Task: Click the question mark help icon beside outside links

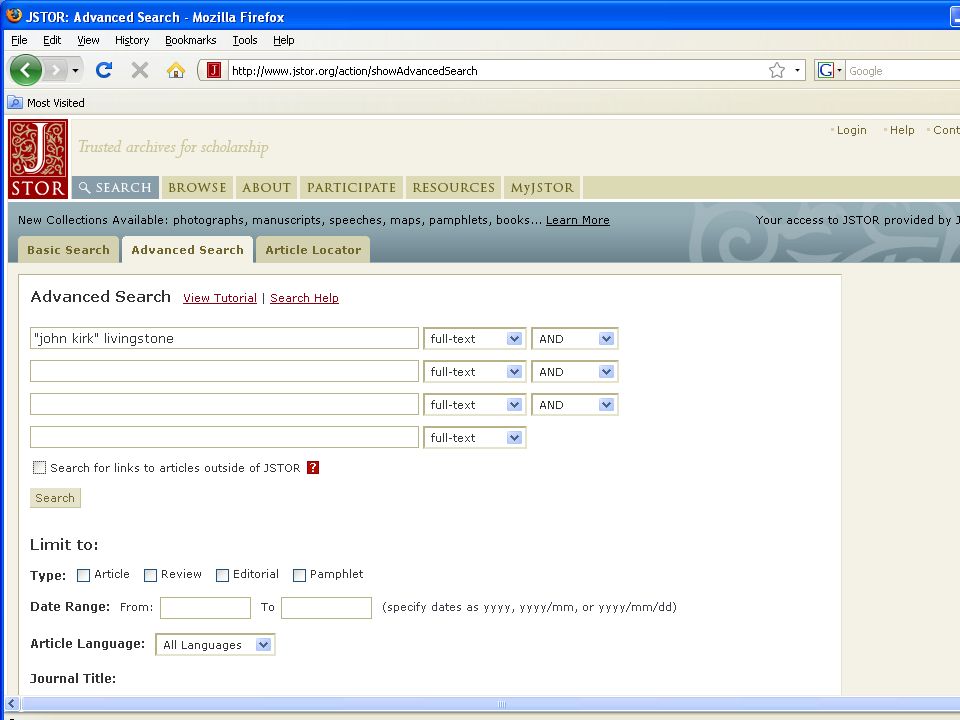Action: [x=313, y=467]
